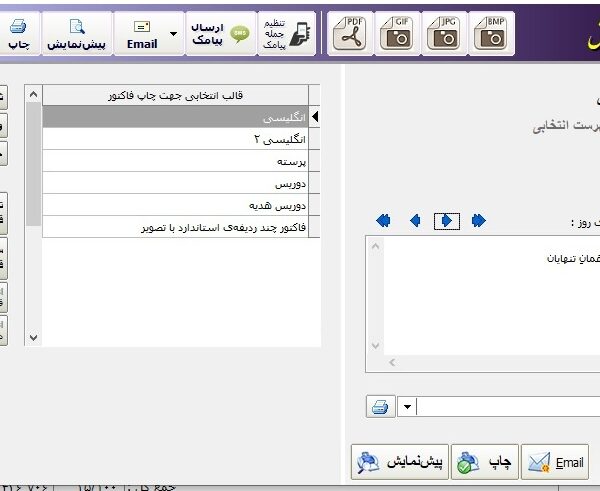Select the پرسته template row
The image size is (600, 491).
tap(175, 161)
